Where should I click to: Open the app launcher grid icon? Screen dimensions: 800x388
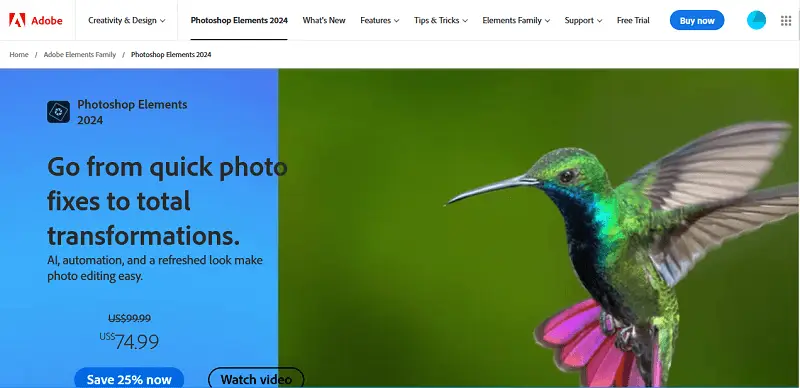pyautogui.click(x=786, y=20)
